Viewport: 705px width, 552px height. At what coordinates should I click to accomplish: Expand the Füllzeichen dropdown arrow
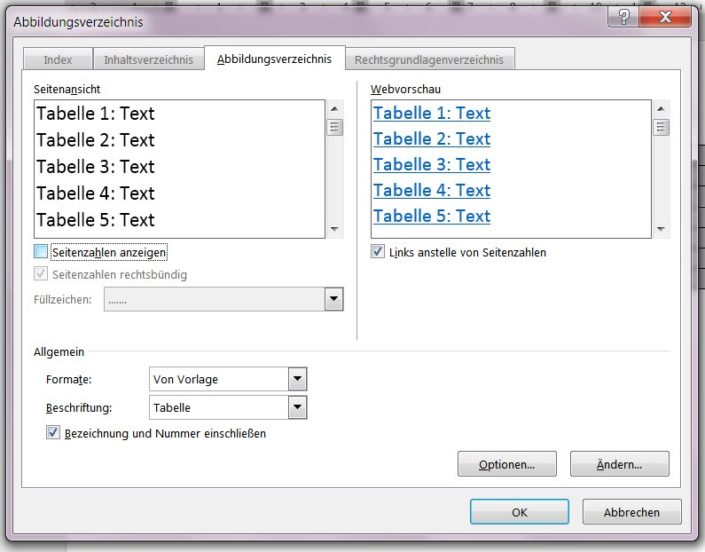click(x=334, y=299)
